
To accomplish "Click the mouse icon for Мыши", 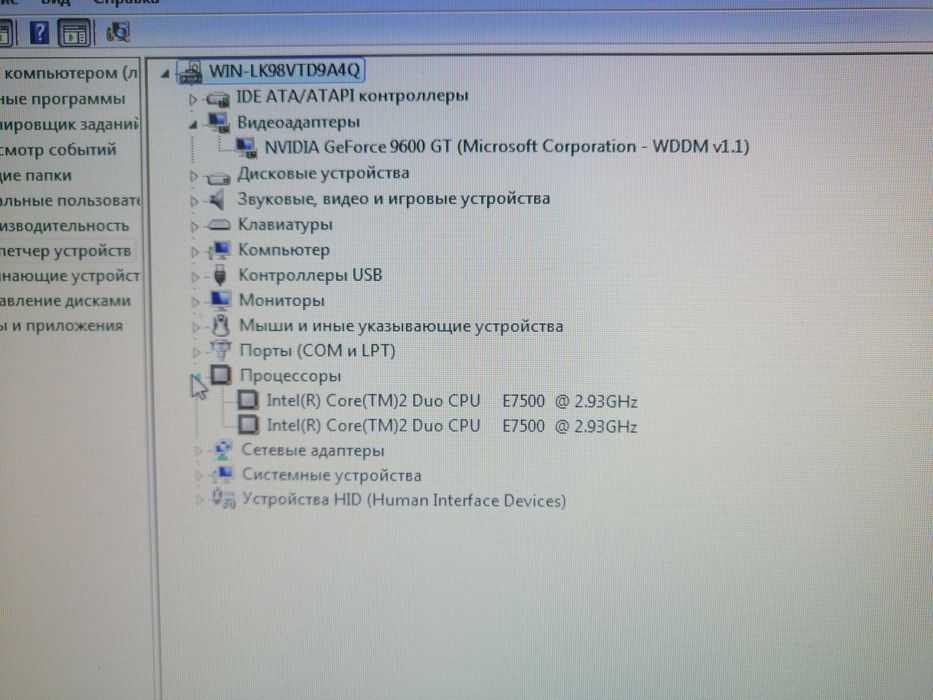I will [x=221, y=326].
